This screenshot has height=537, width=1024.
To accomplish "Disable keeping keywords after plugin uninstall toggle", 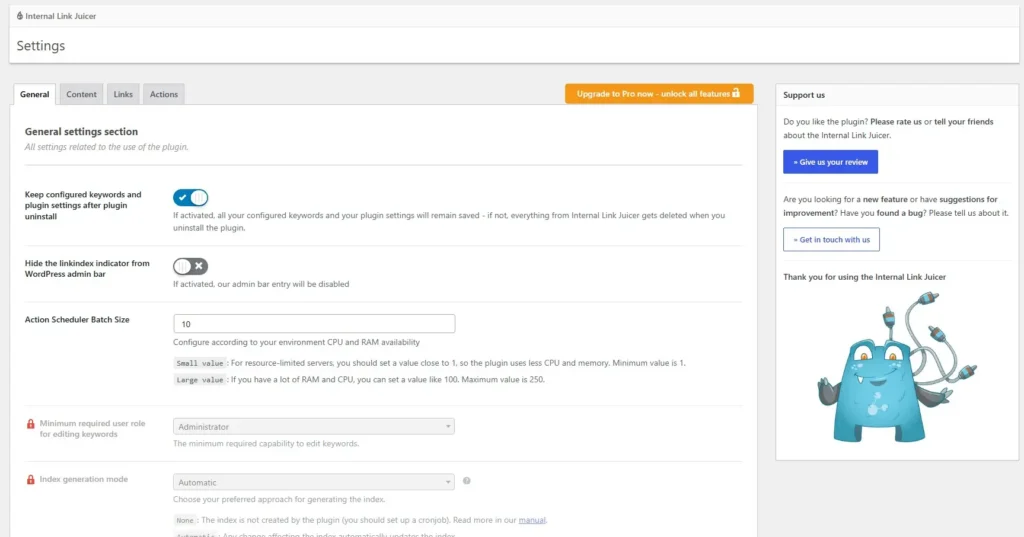I will 190,197.
